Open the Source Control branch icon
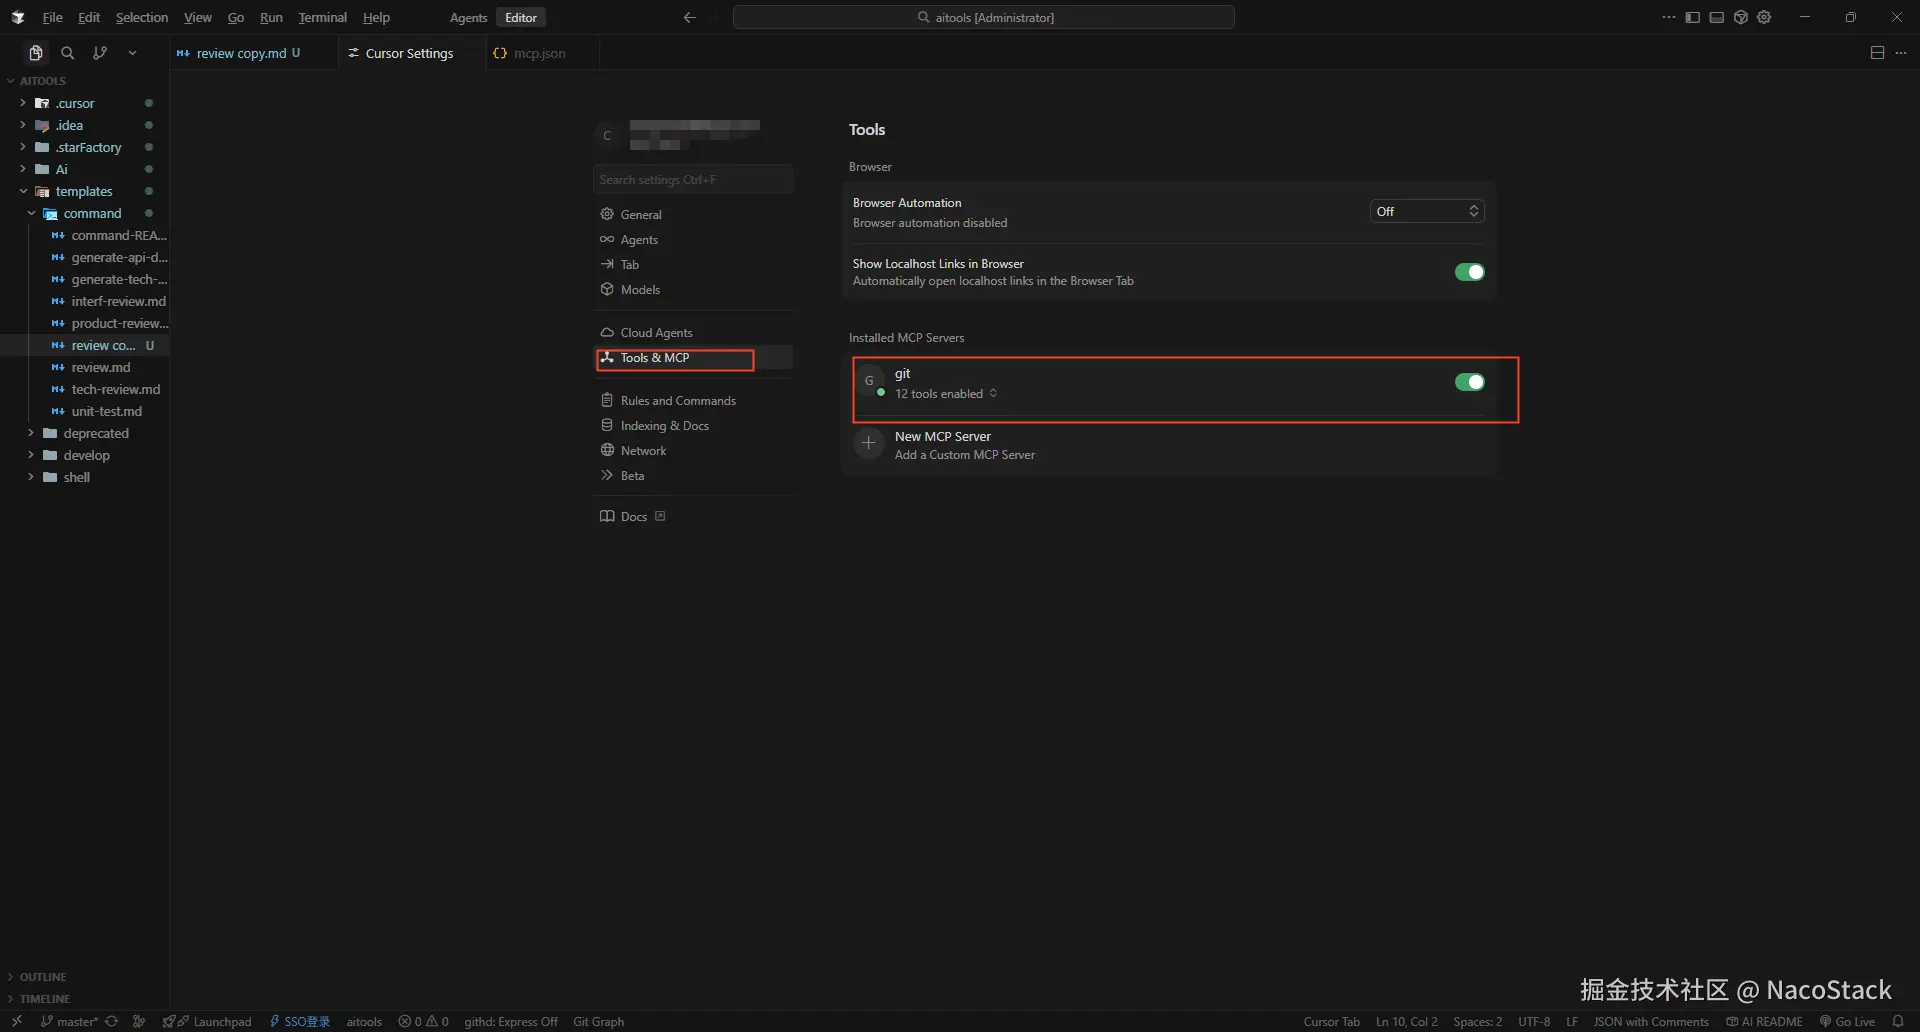This screenshot has height=1032, width=1920. (100, 53)
